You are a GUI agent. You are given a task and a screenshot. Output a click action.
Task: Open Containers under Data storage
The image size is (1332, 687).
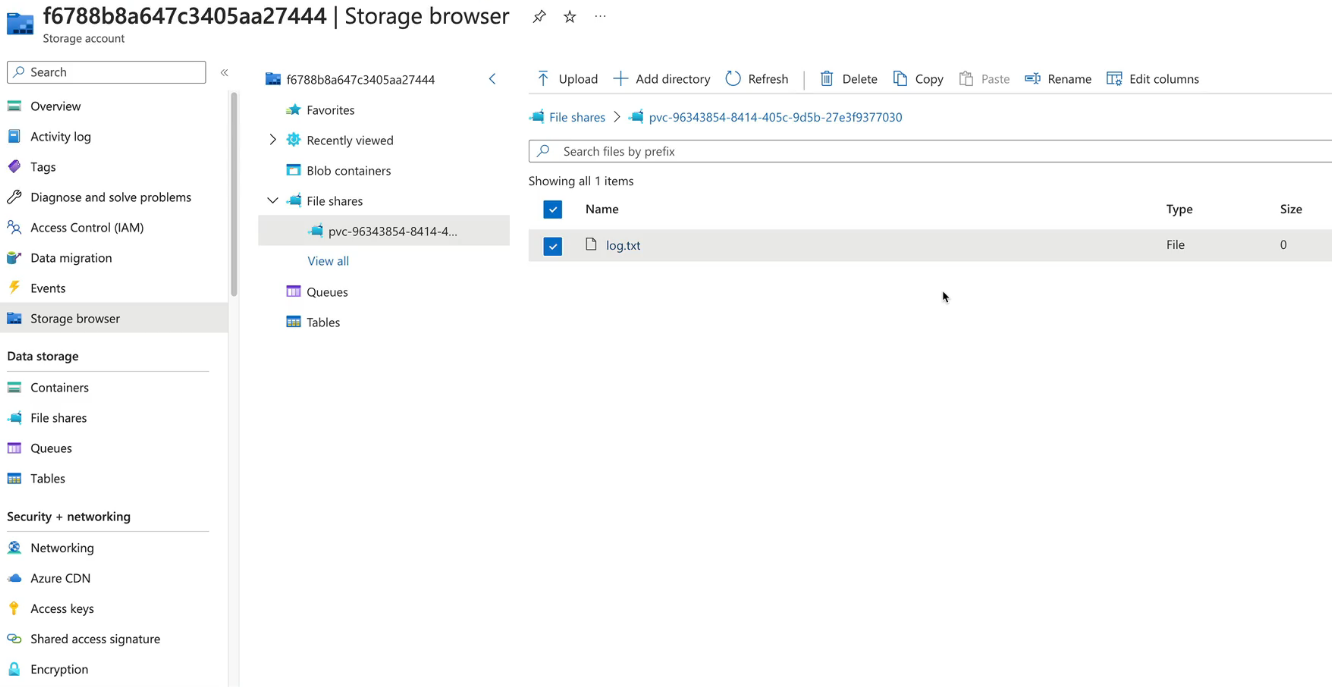[59, 388]
